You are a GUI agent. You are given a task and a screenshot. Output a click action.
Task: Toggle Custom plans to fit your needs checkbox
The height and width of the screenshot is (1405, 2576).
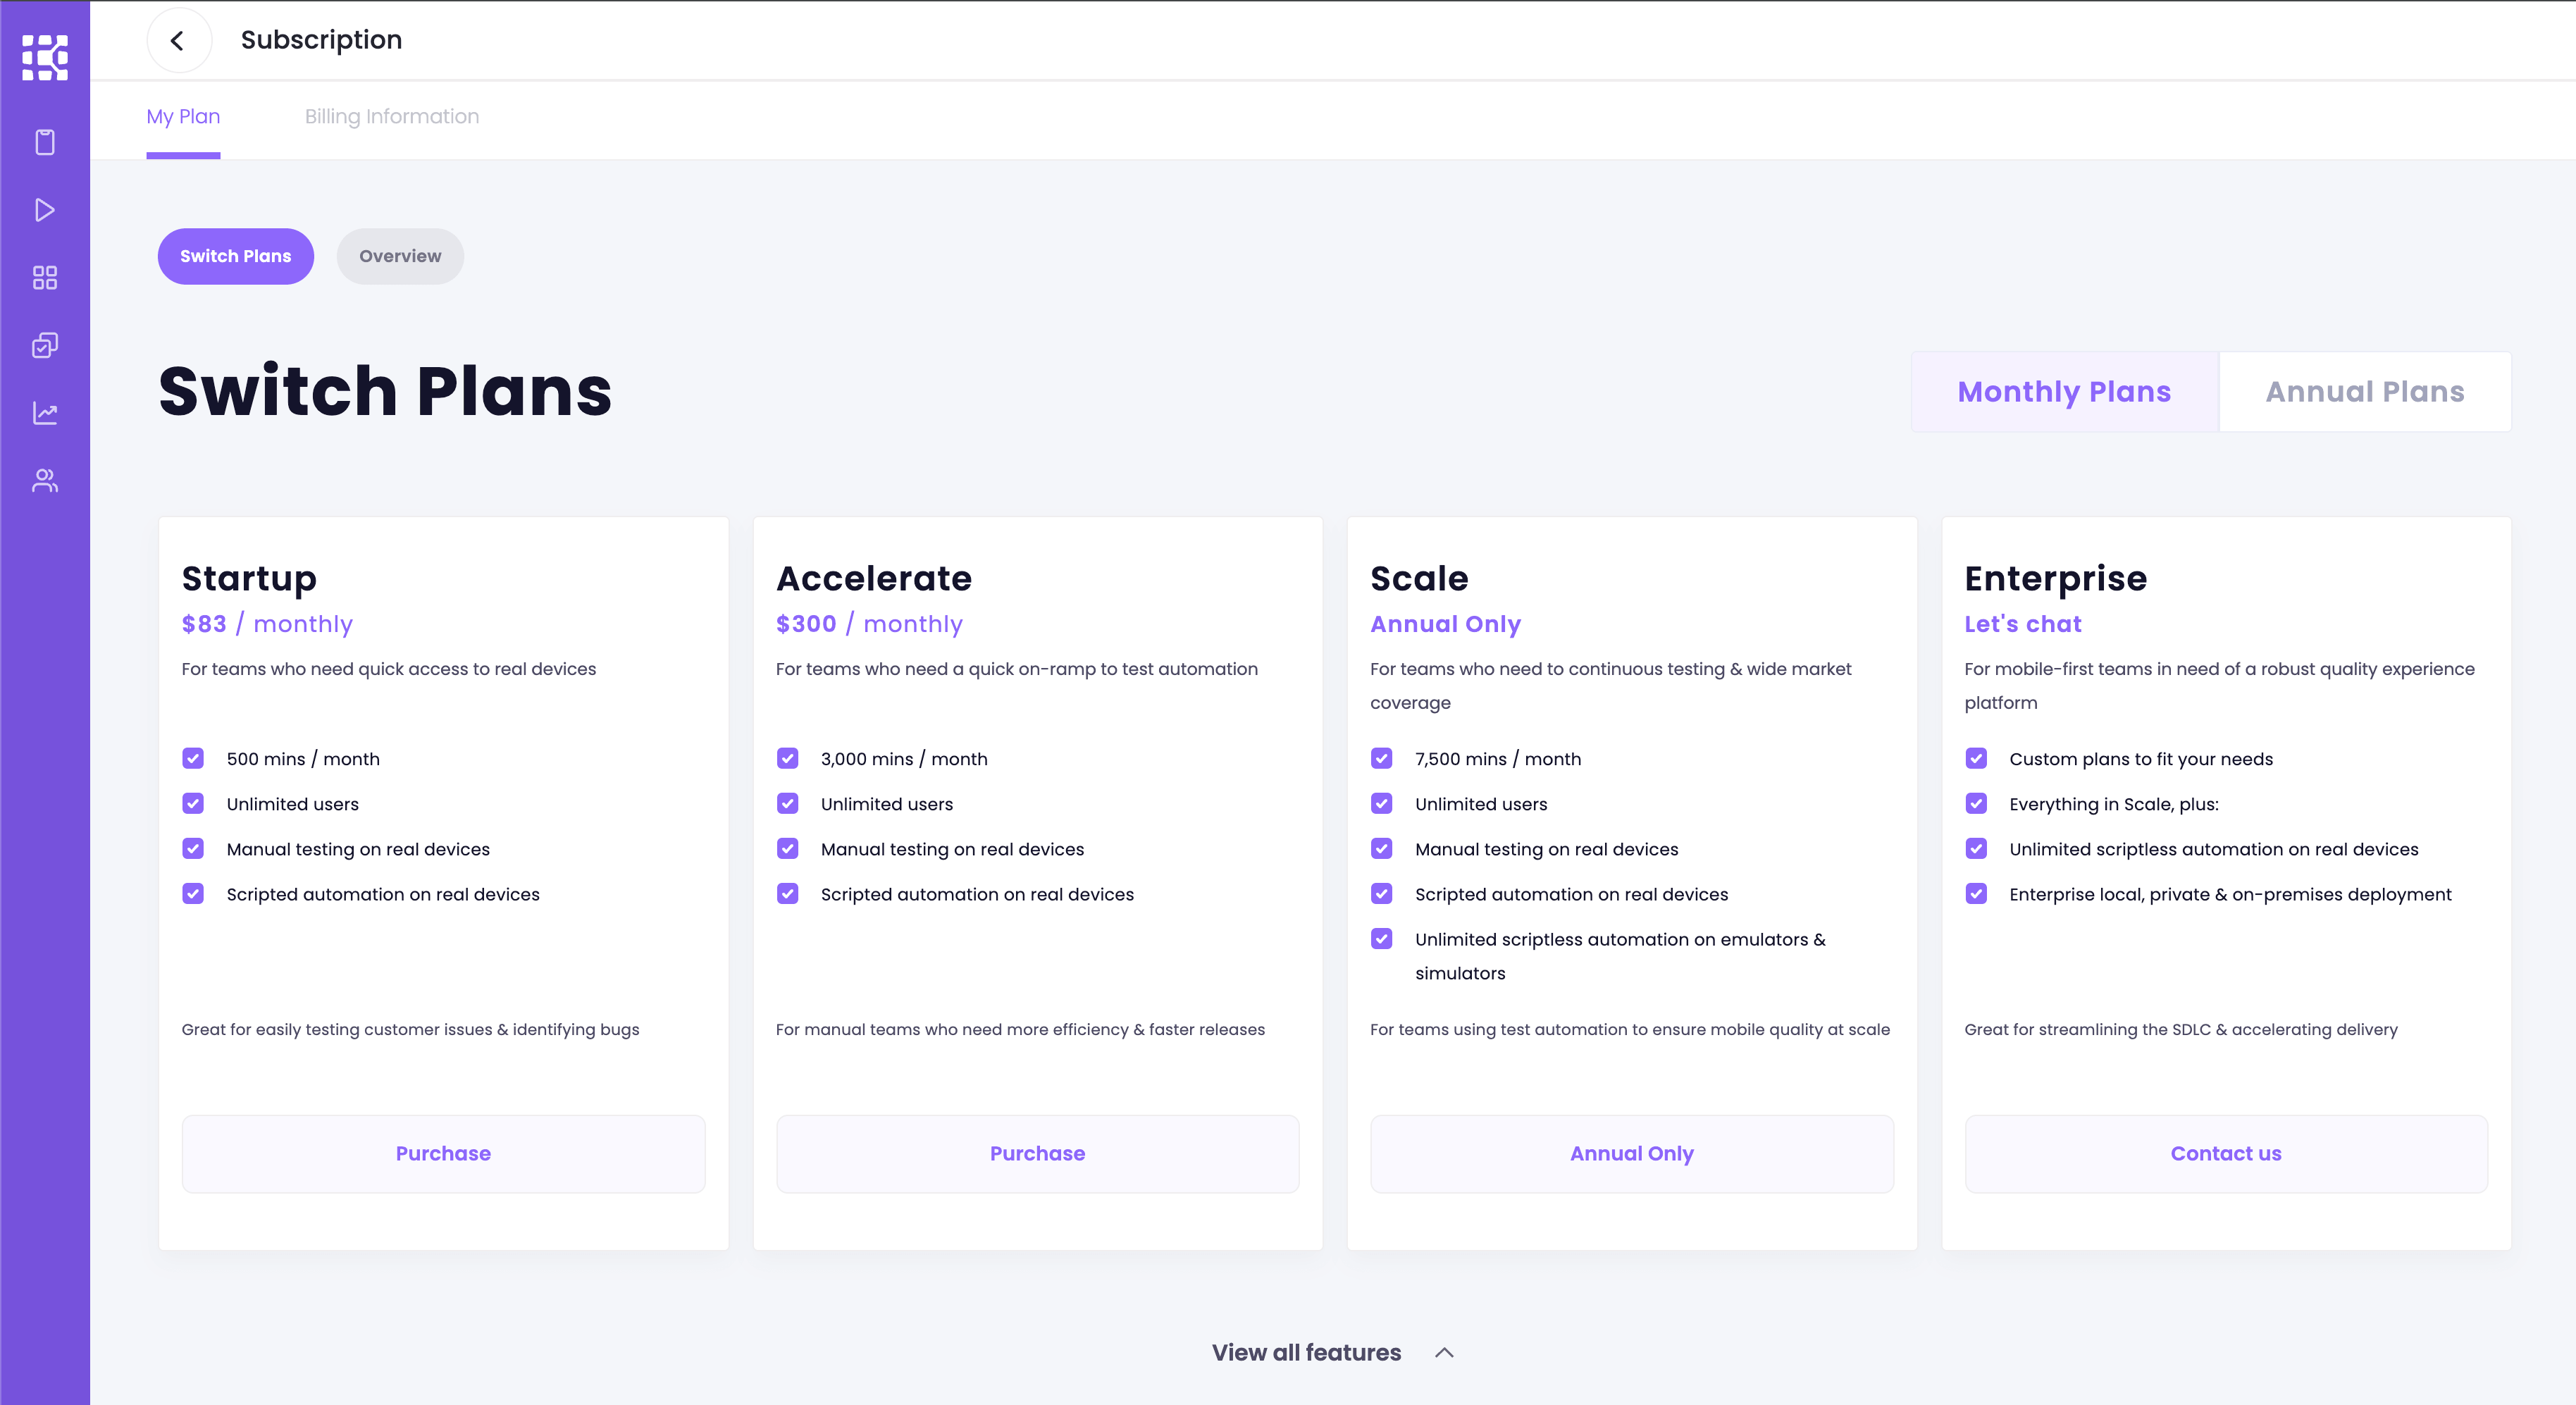point(1976,759)
